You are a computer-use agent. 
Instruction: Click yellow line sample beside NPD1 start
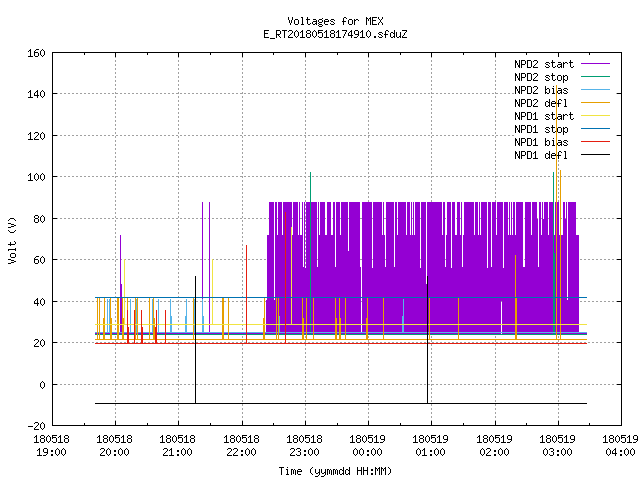[x=596, y=116]
